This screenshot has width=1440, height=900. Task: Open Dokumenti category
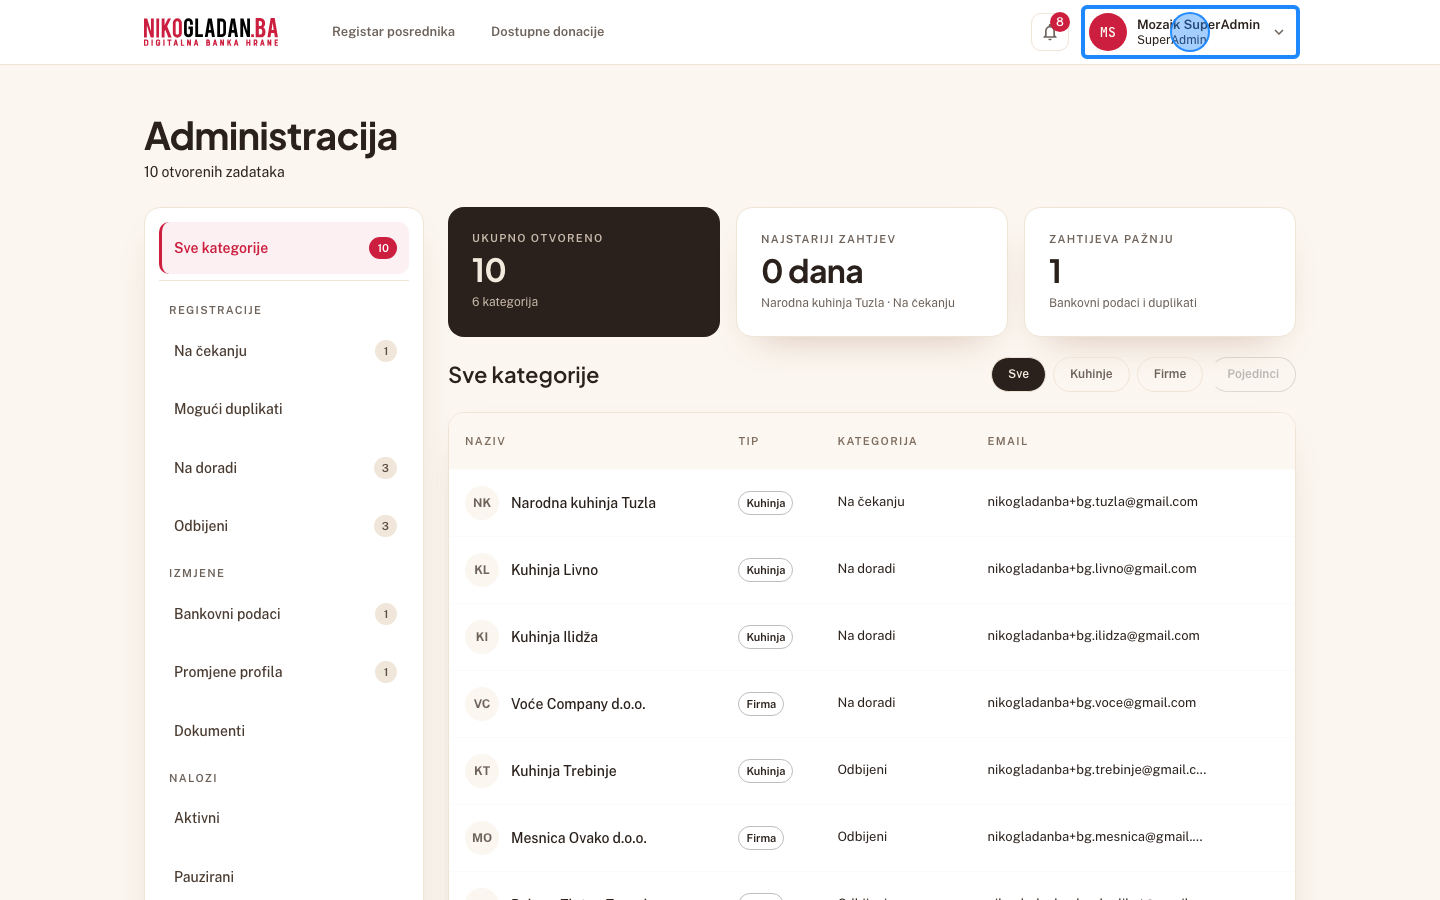click(284, 731)
